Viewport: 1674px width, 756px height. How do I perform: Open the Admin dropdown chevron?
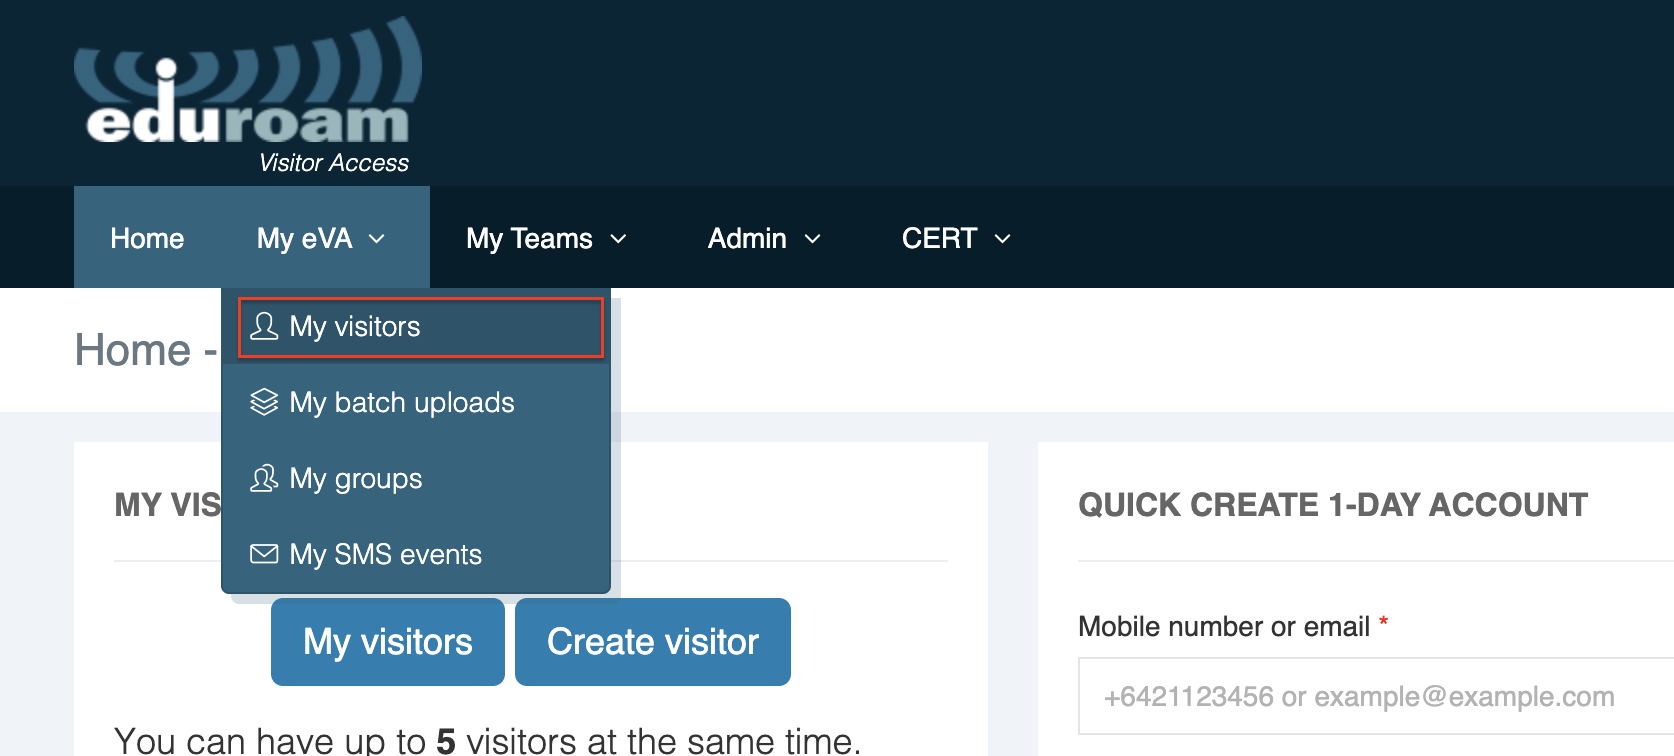coord(812,239)
